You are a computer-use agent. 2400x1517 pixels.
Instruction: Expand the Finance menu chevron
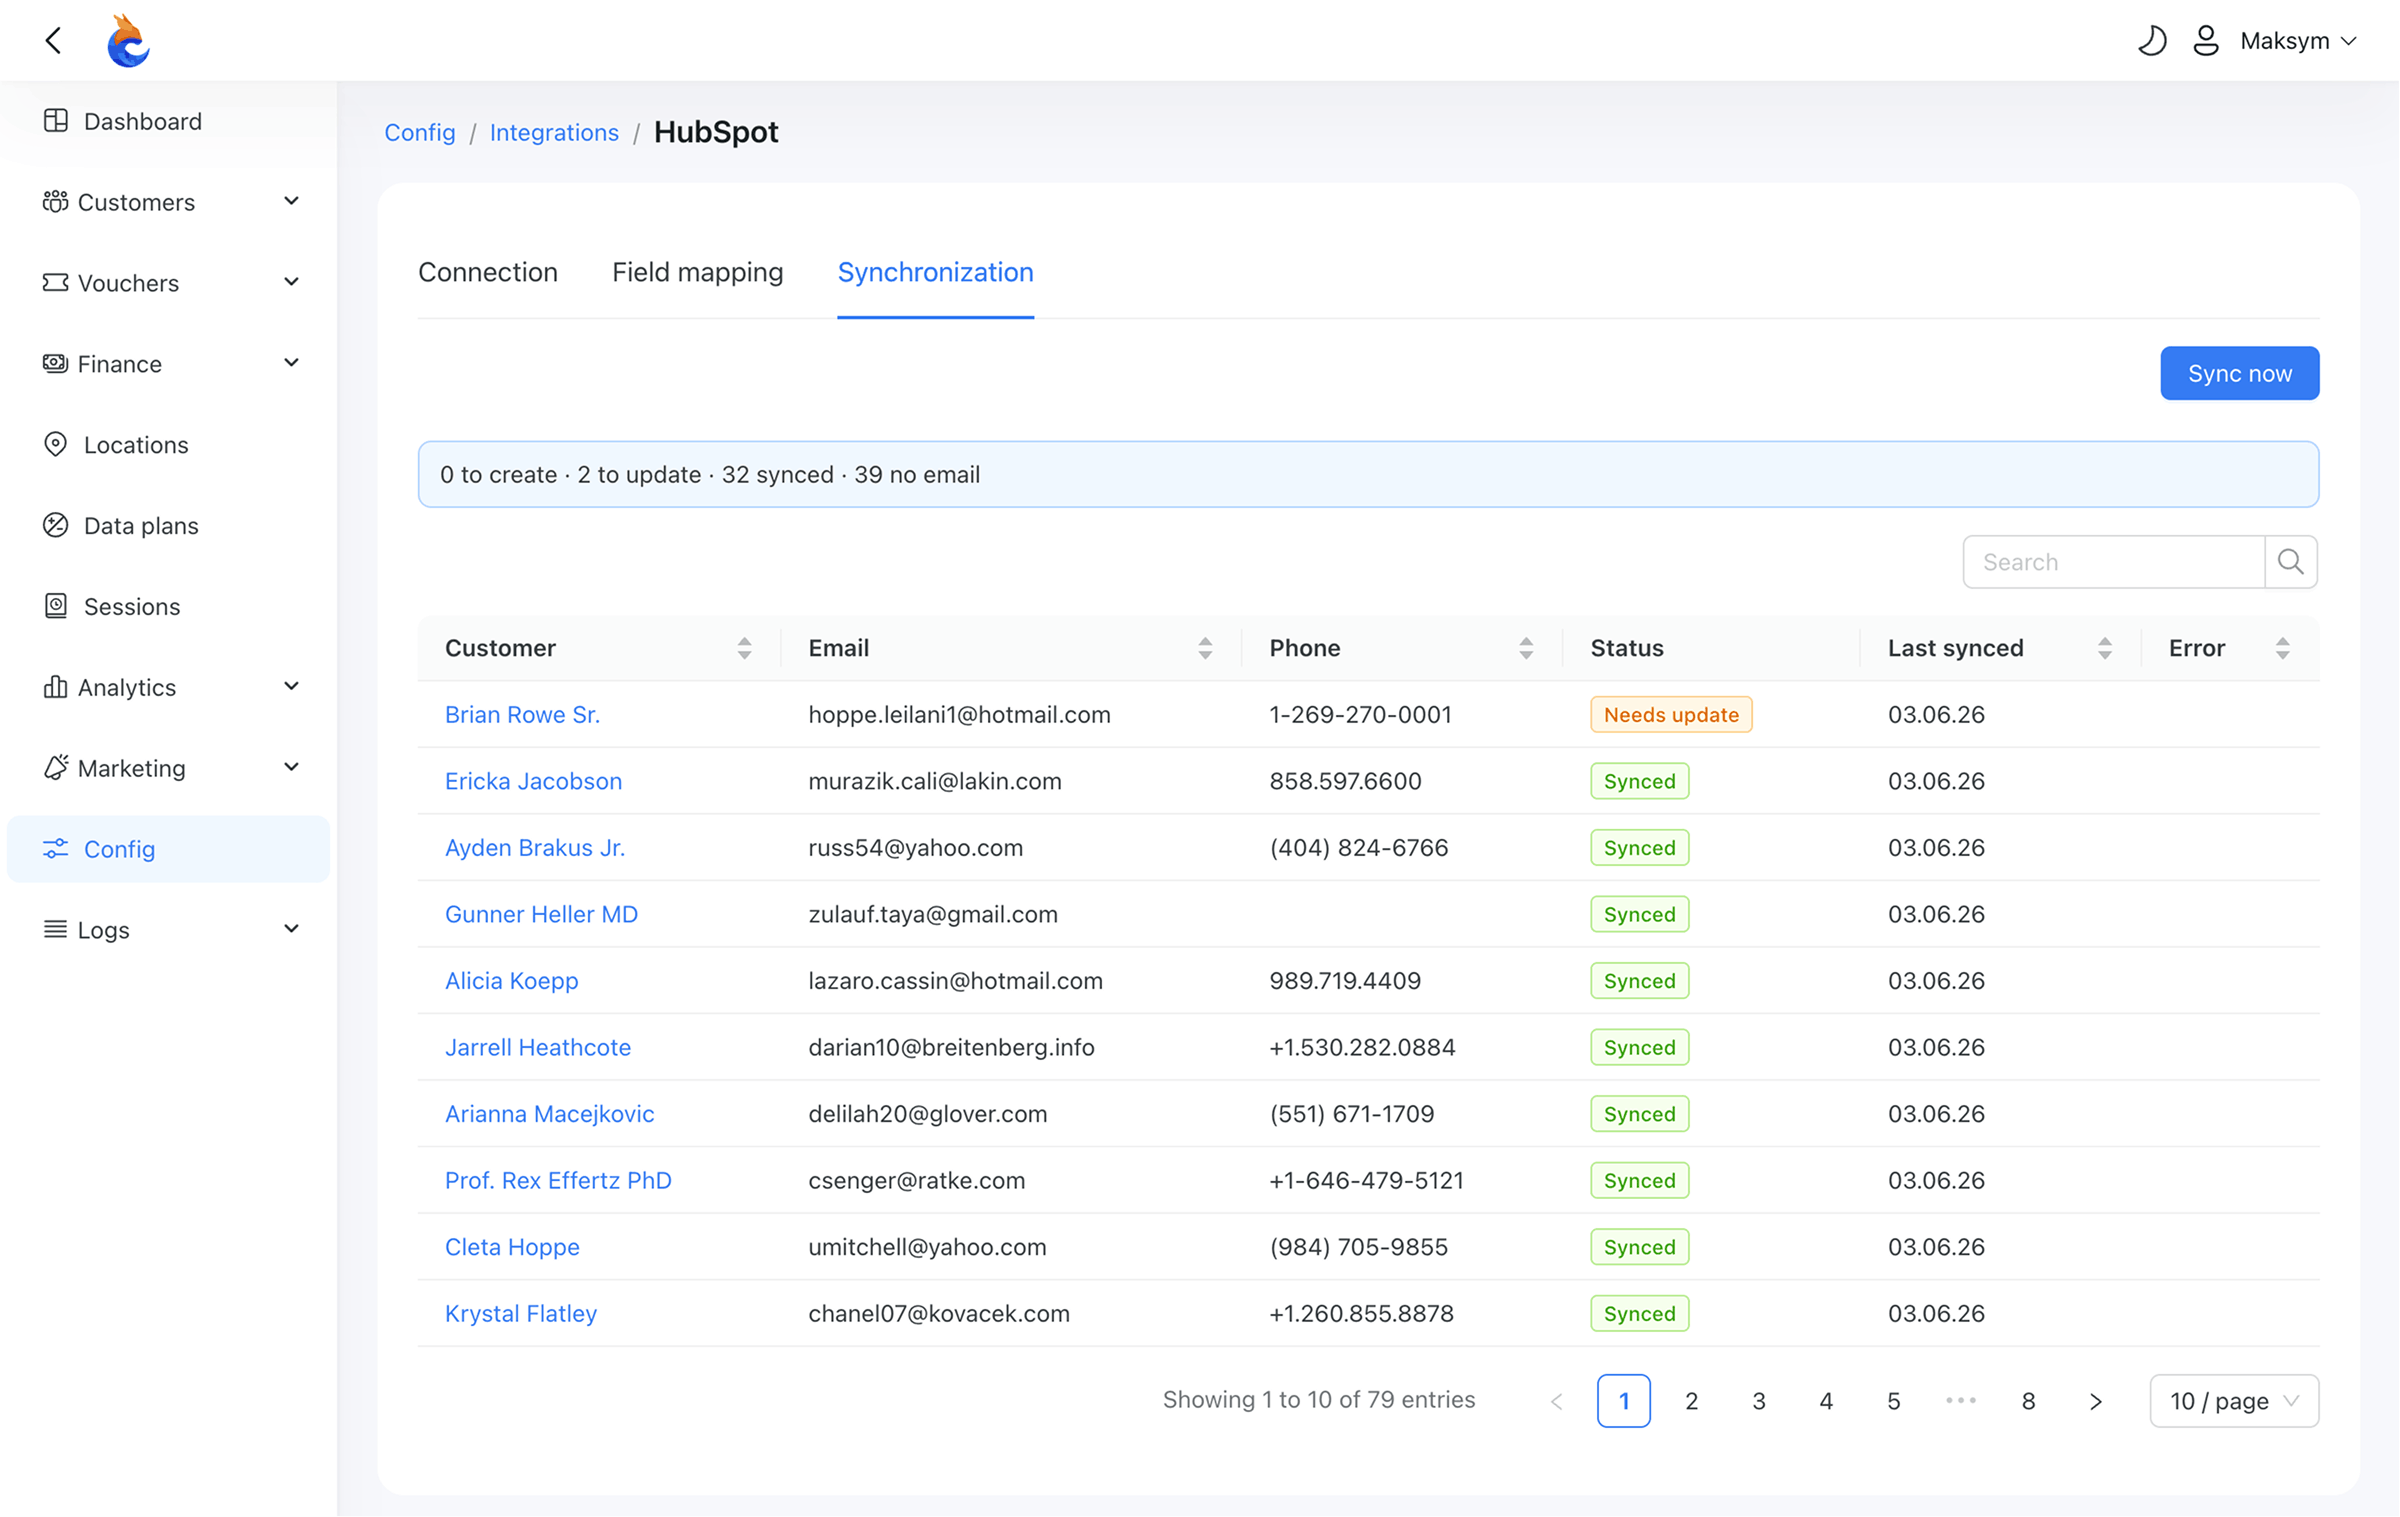click(x=291, y=364)
